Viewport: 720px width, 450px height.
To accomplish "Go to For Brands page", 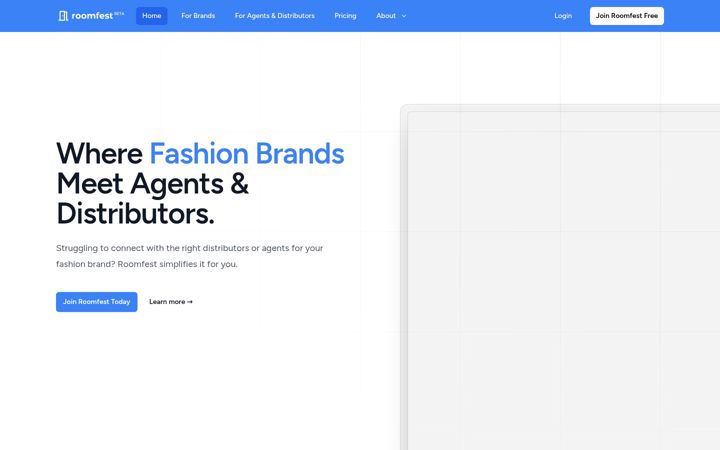I will pos(198,16).
